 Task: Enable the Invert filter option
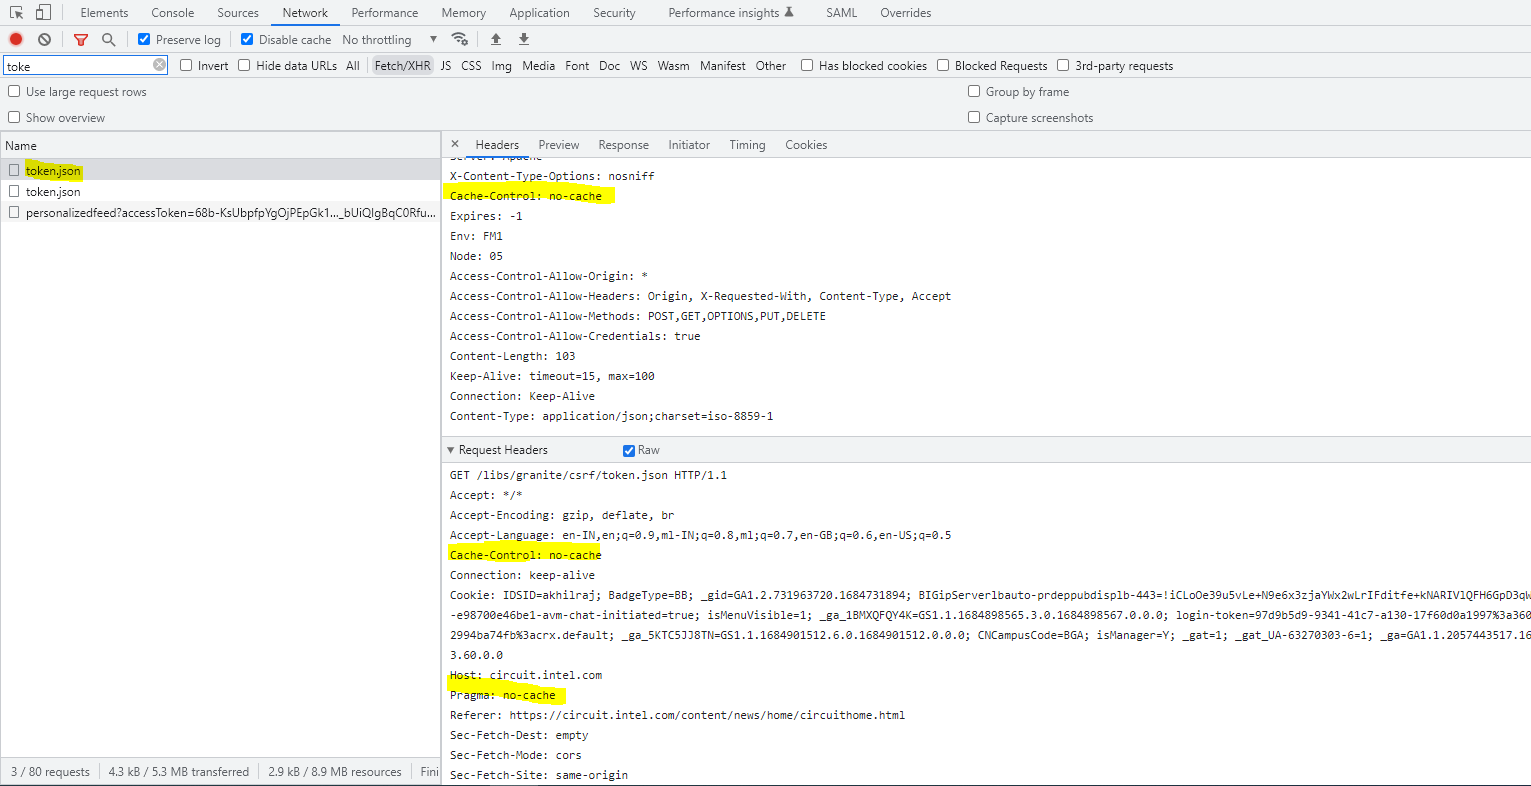(x=185, y=64)
